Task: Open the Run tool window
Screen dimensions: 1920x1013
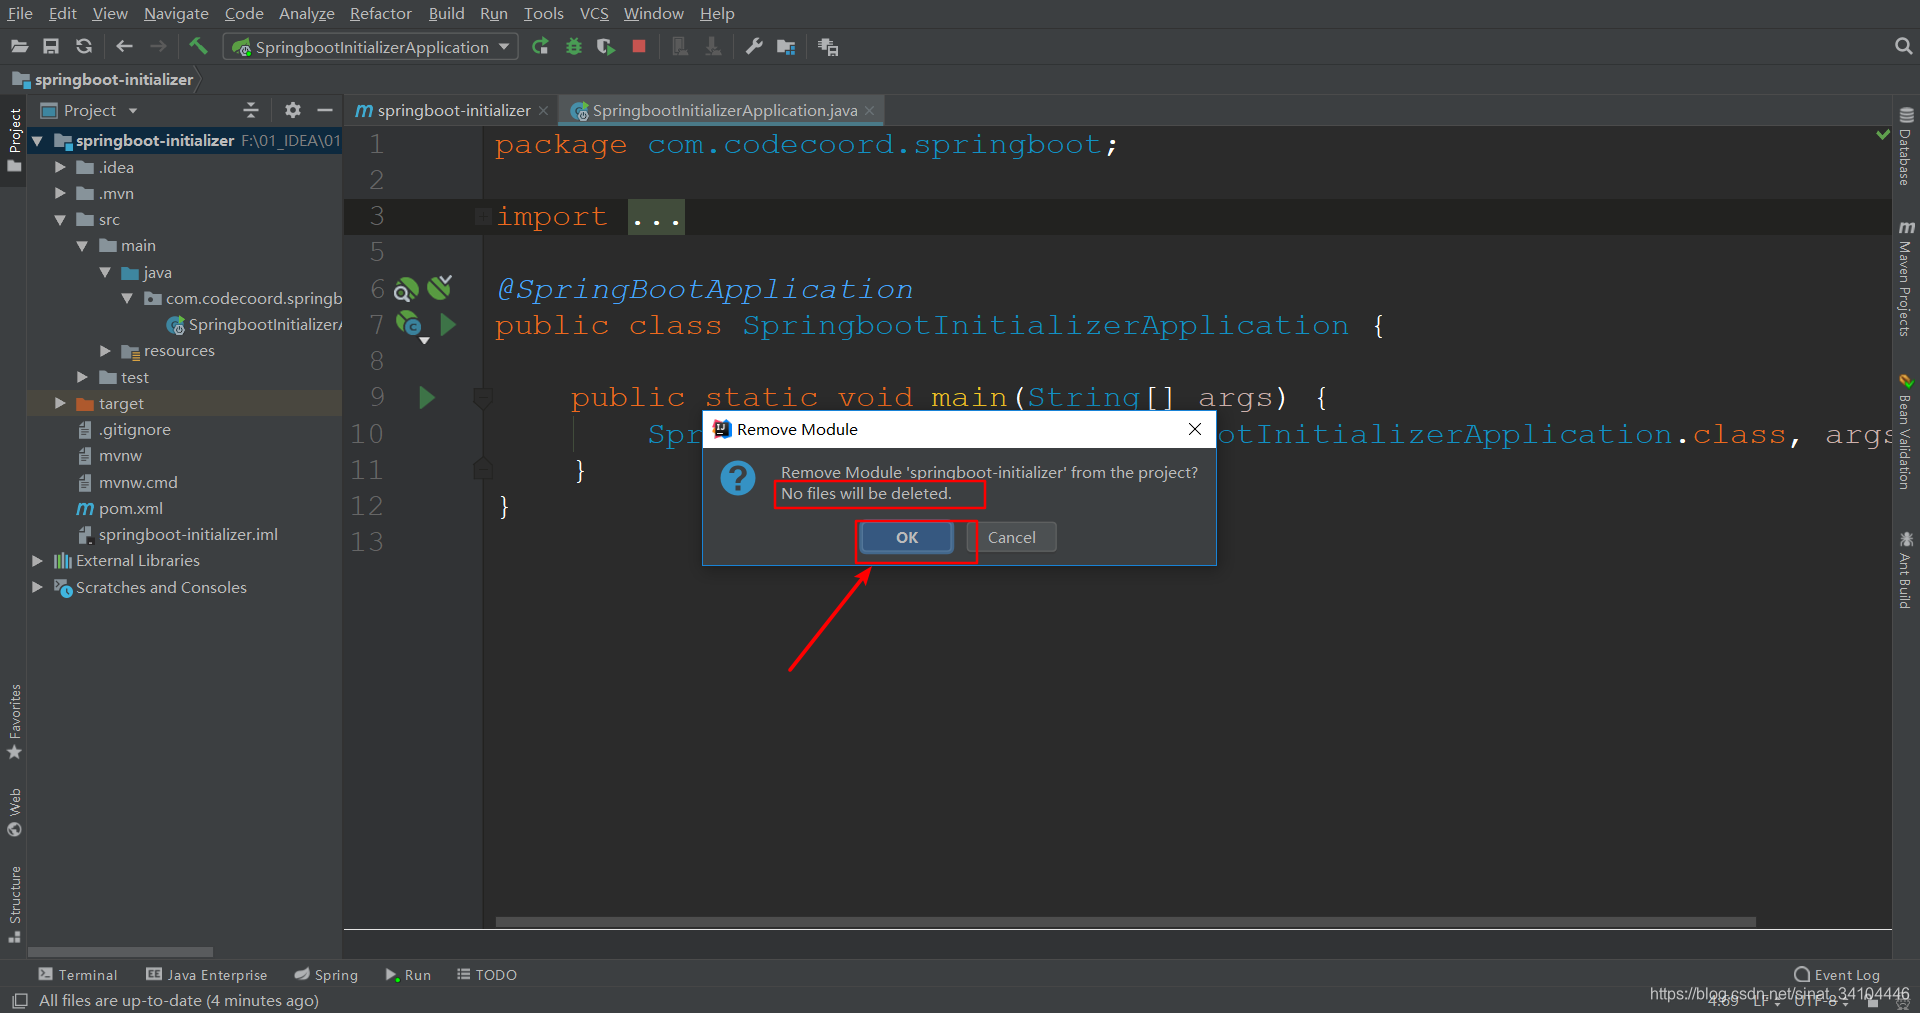Action: pyautogui.click(x=408, y=974)
